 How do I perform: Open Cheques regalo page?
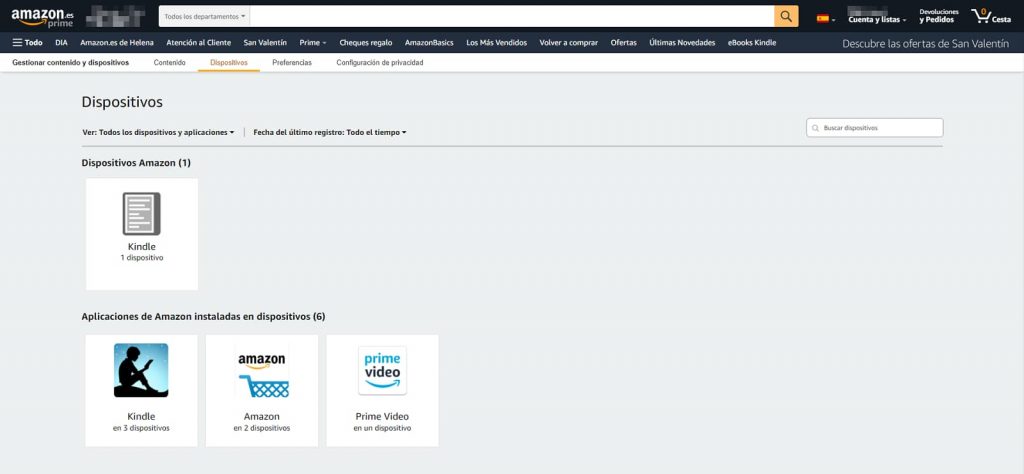366,42
